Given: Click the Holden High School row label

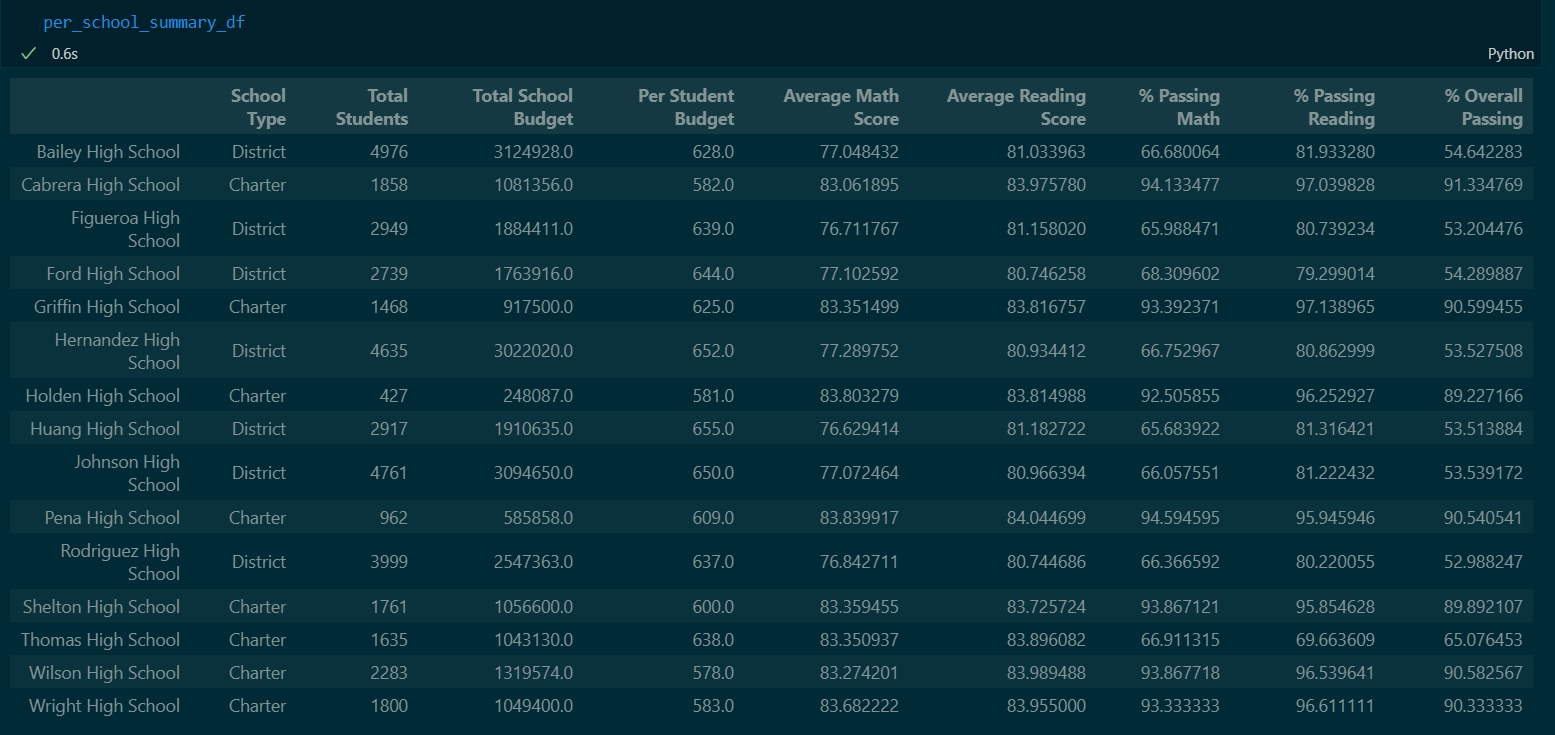Looking at the screenshot, I should (x=102, y=395).
